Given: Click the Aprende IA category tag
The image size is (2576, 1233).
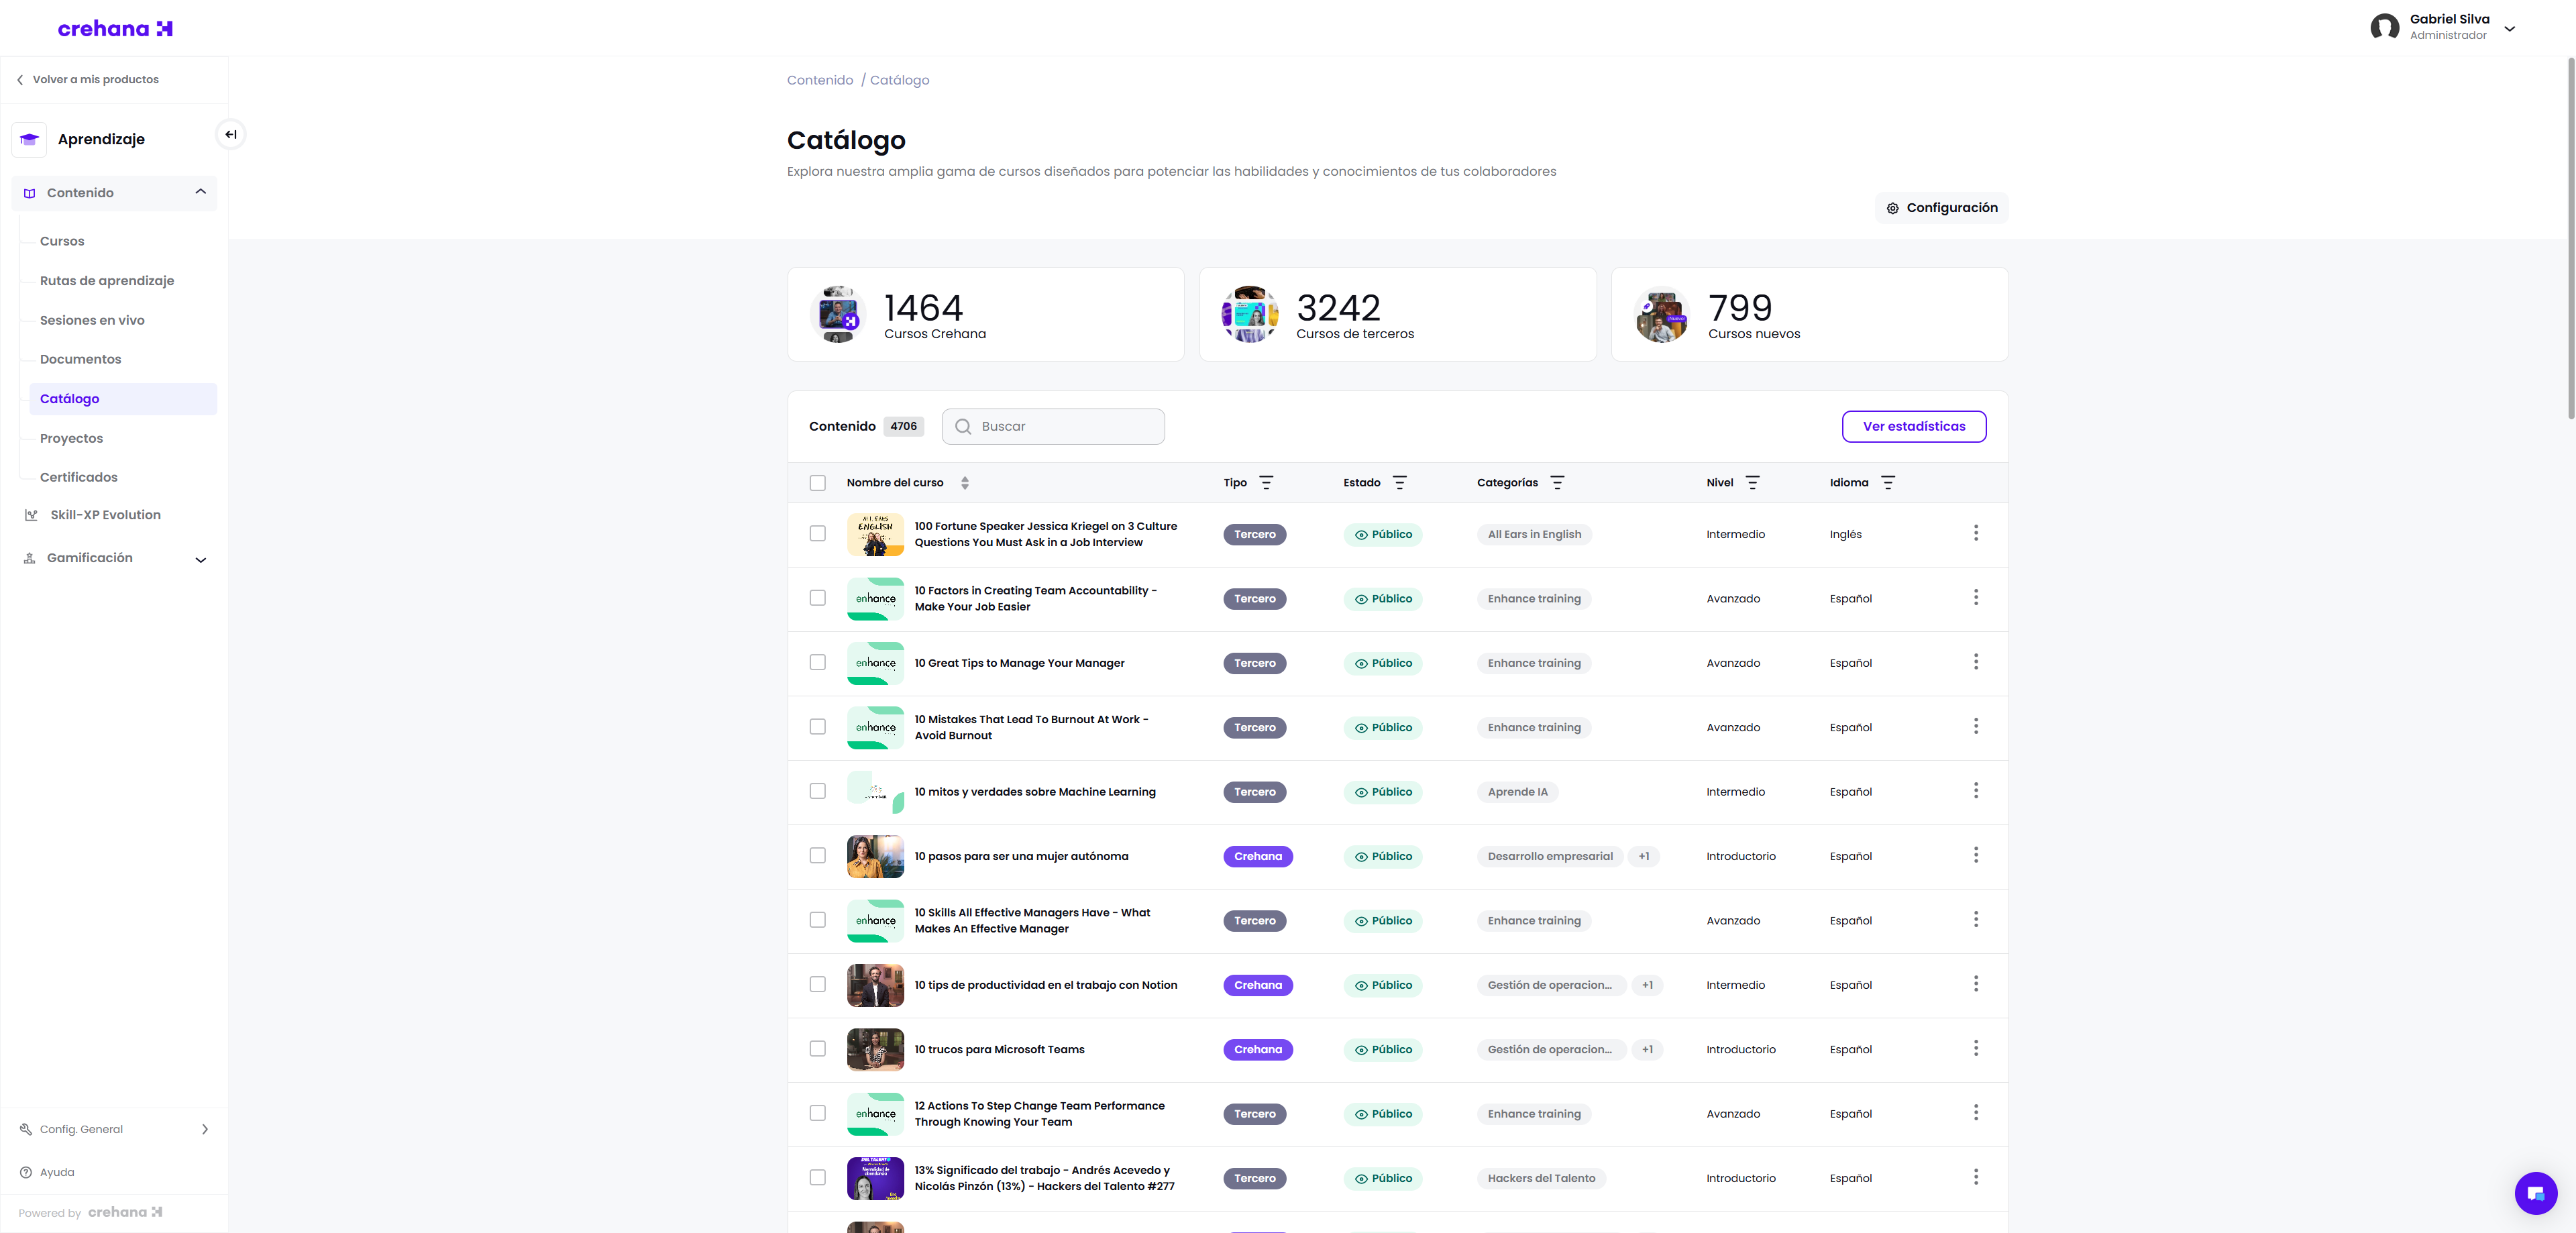Looking at the screenshot, I should point(1517,792).
